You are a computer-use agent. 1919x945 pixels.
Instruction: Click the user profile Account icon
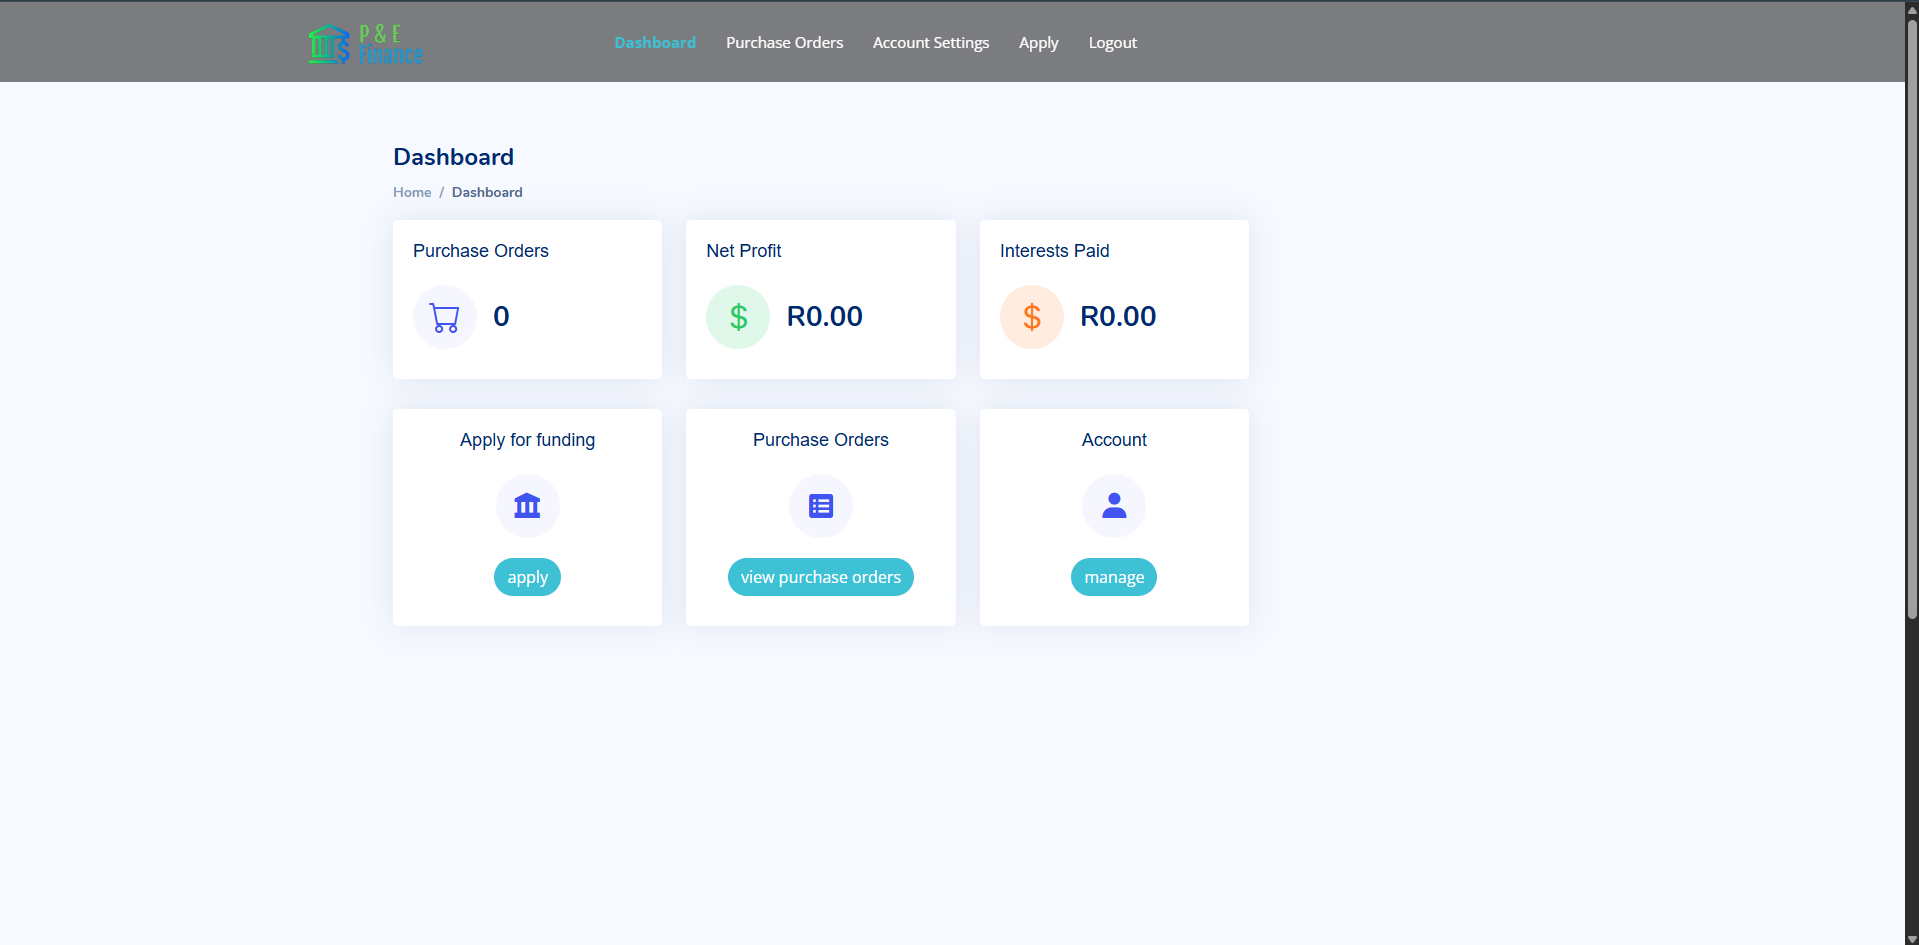click(x=1114, y=506)
